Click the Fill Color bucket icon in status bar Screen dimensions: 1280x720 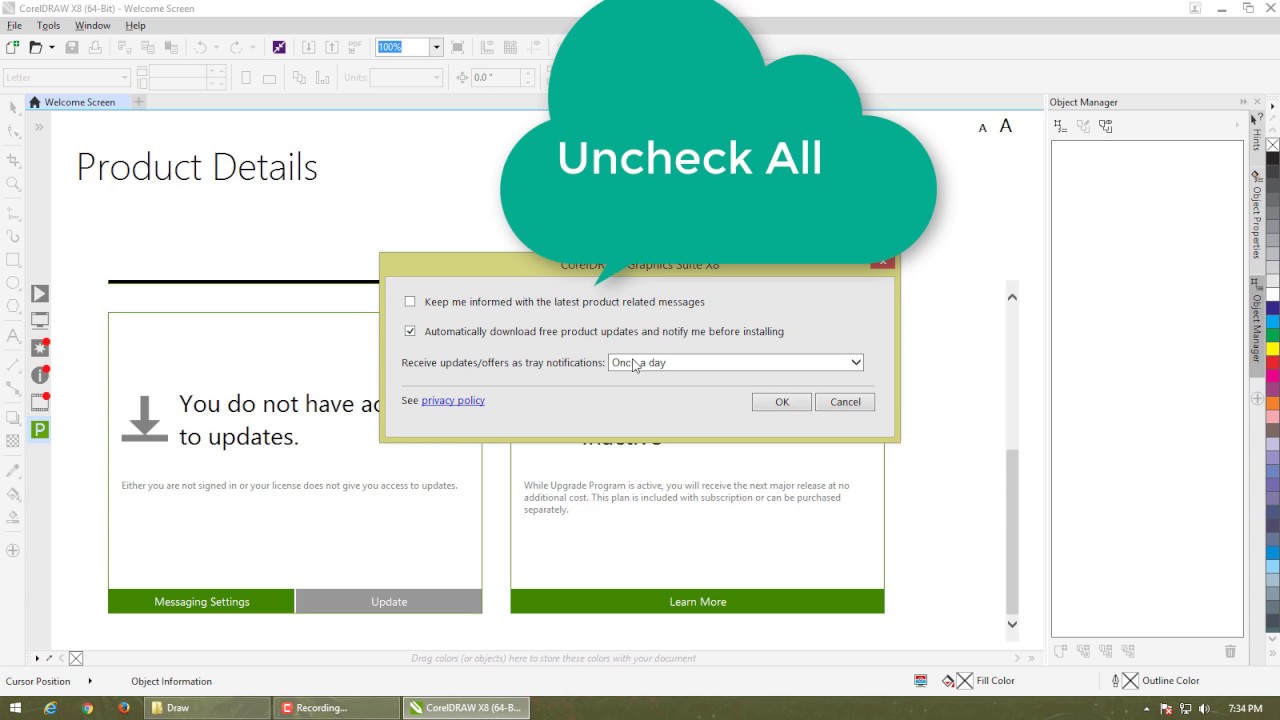(x=947, y=681)
